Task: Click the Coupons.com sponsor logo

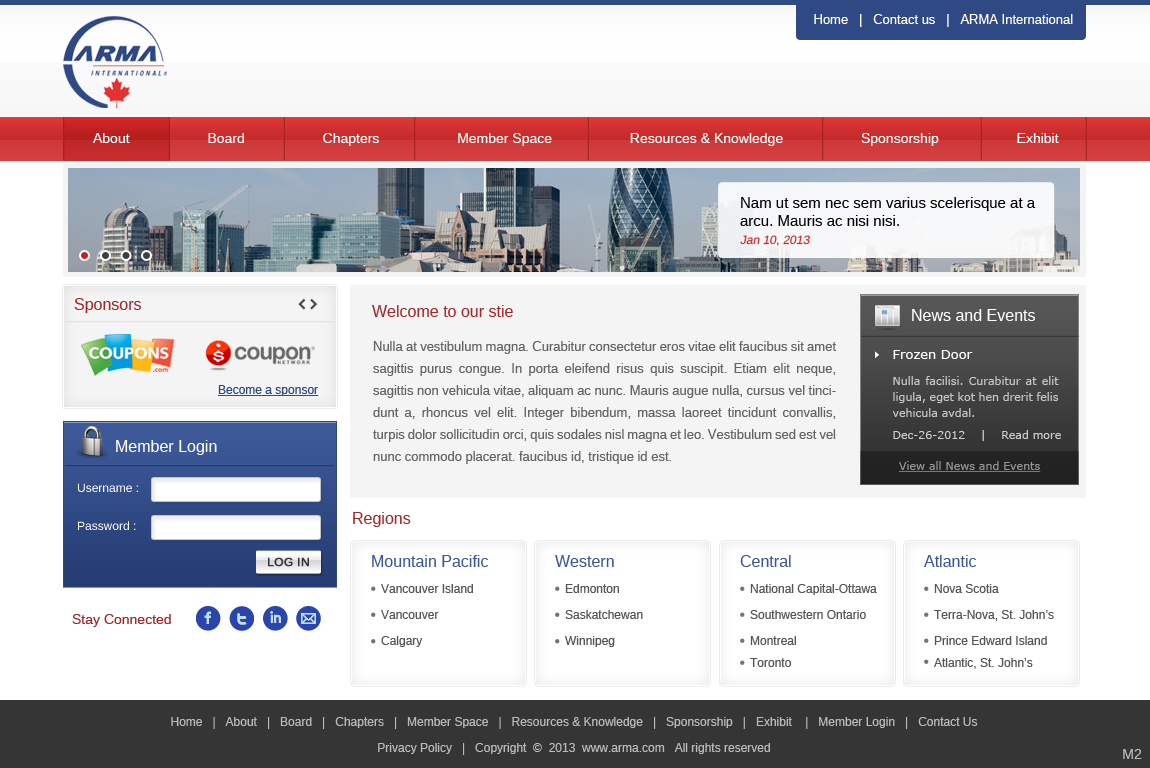Action: (128, 355)
